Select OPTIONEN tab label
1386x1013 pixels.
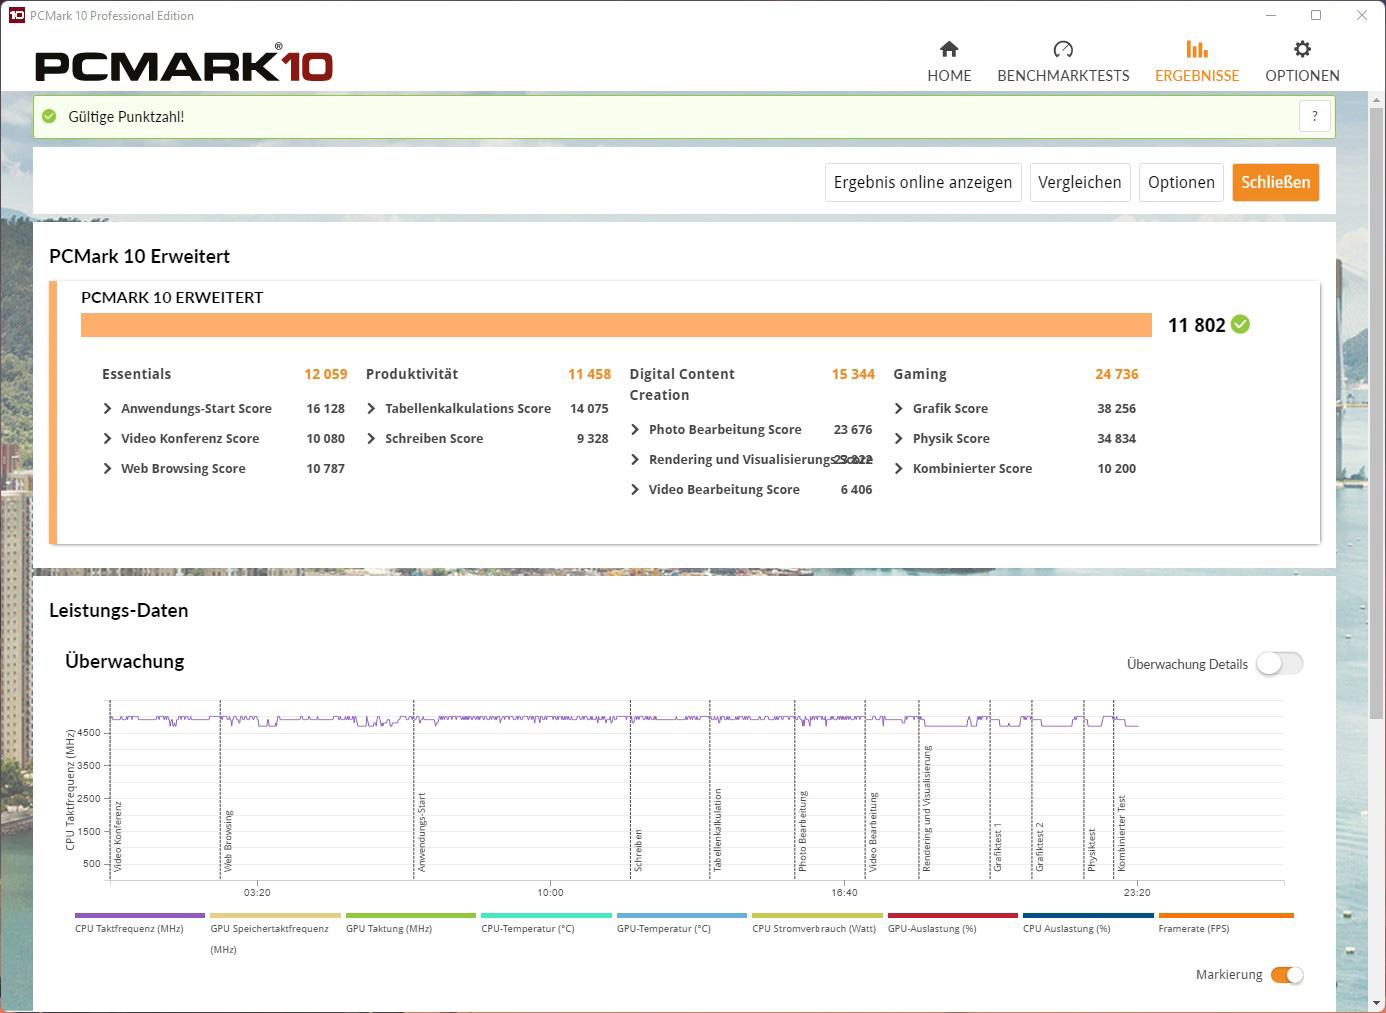[x=1302, y=76]
